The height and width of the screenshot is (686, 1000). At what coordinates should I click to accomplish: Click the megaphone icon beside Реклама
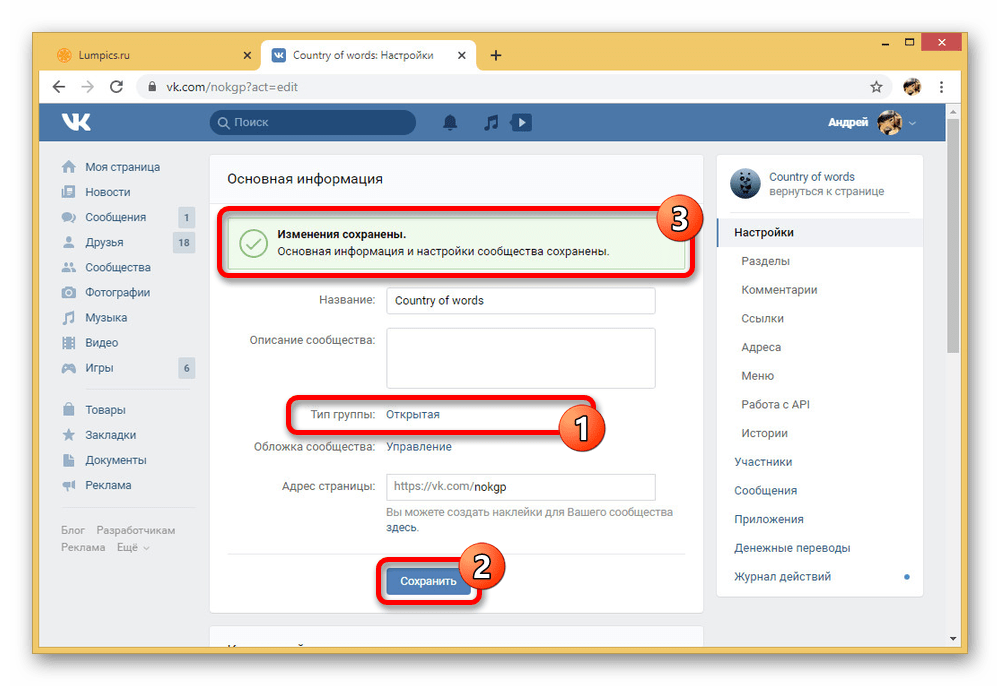coord(69,485)
